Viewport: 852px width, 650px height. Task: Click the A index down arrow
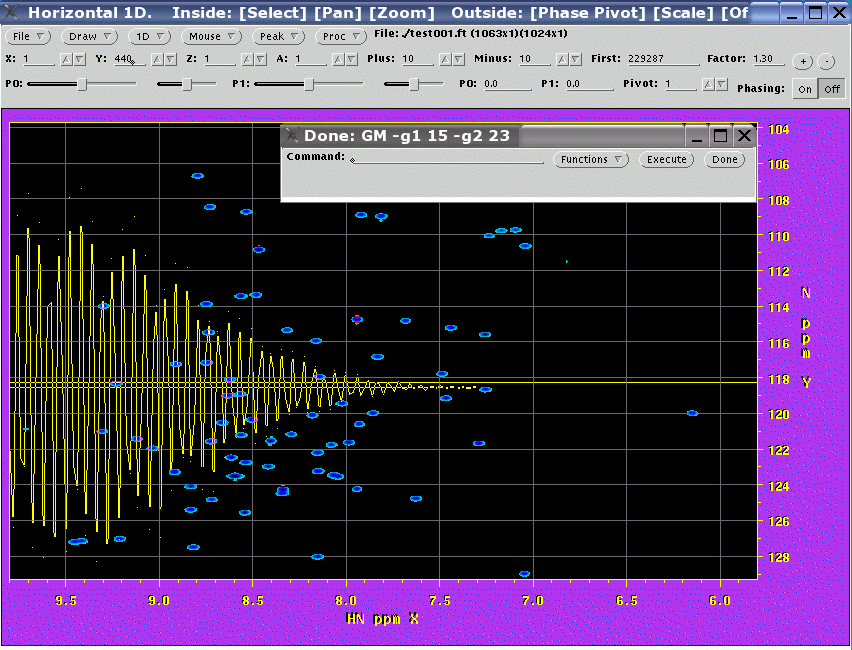coord(352,59)
